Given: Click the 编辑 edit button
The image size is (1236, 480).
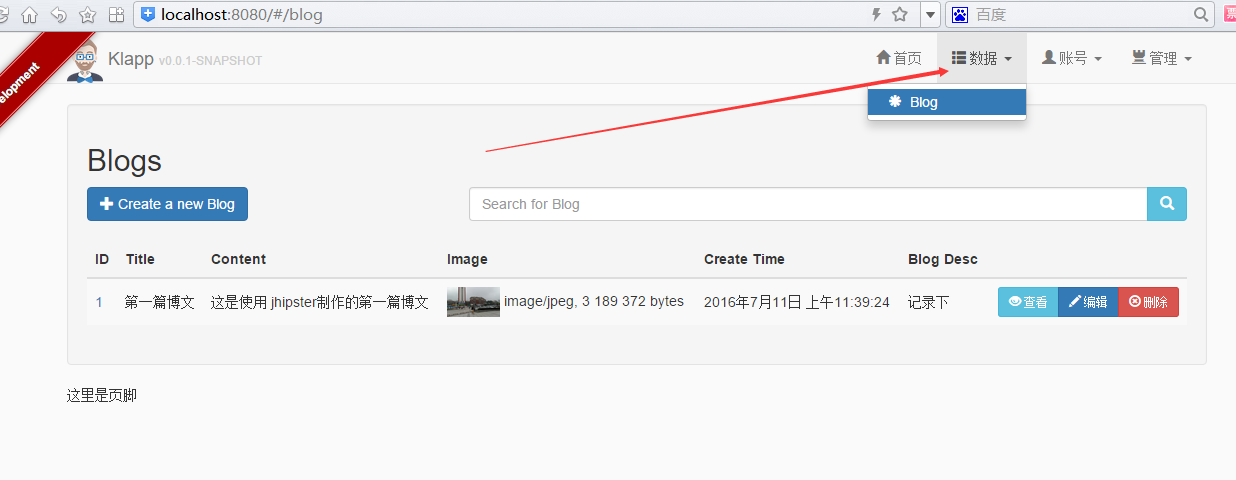Looking at the screenshot, I should click(x=1088, y=302).
